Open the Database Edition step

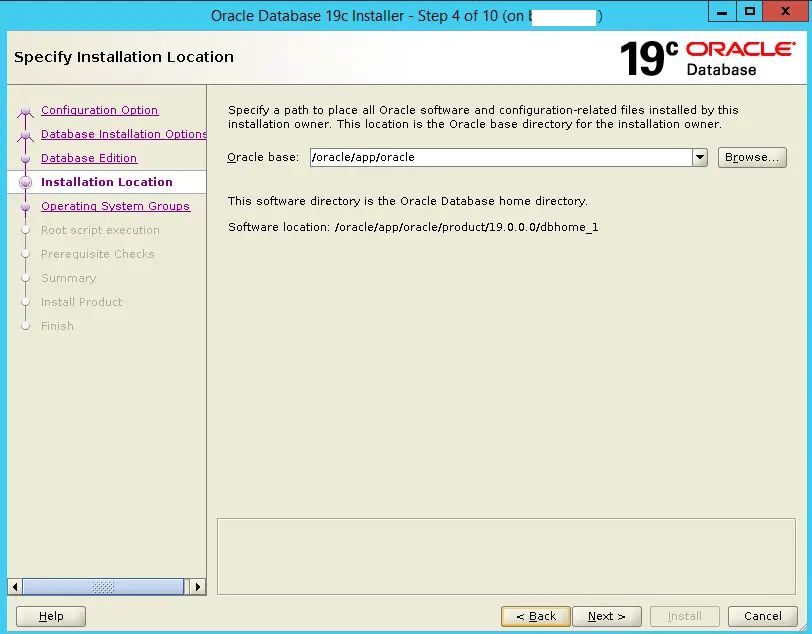click(89, 158)
